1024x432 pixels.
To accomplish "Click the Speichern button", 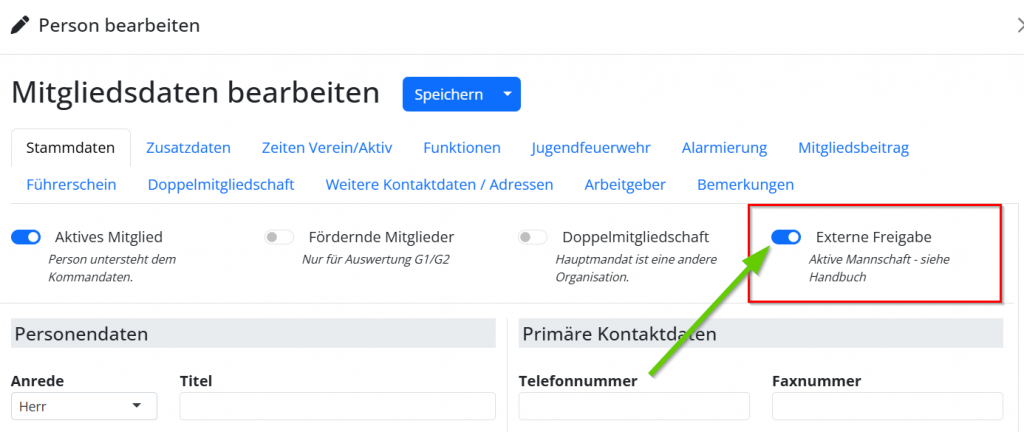I will pyautogui.click(x=448, y=95).
